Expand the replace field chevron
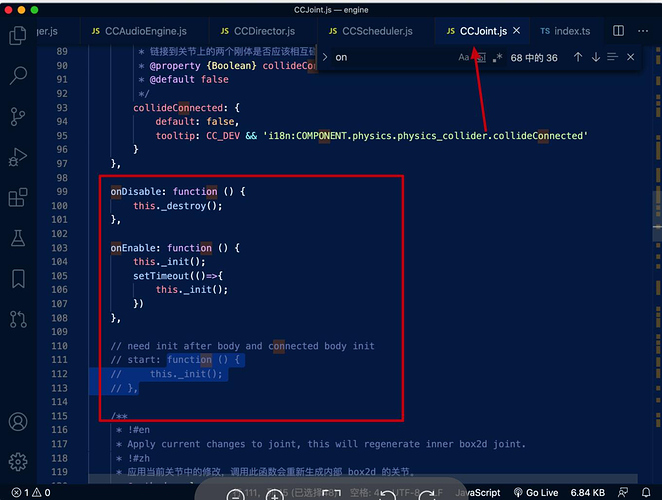 click(325, 57)
